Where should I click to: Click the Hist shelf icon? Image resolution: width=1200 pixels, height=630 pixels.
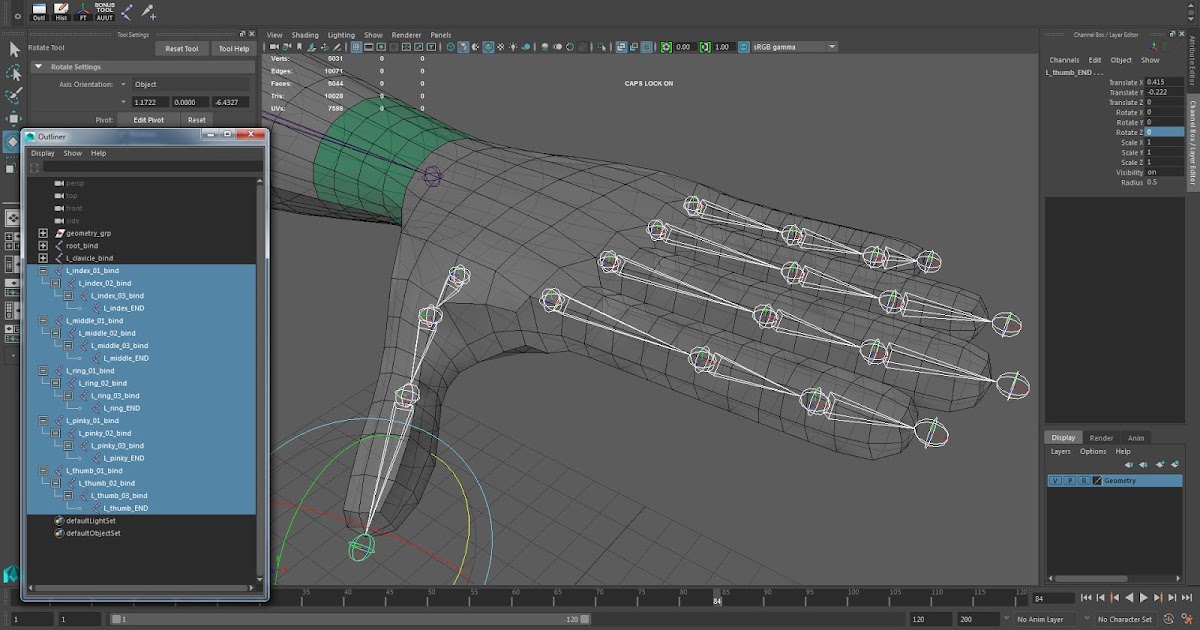(62, 11)
